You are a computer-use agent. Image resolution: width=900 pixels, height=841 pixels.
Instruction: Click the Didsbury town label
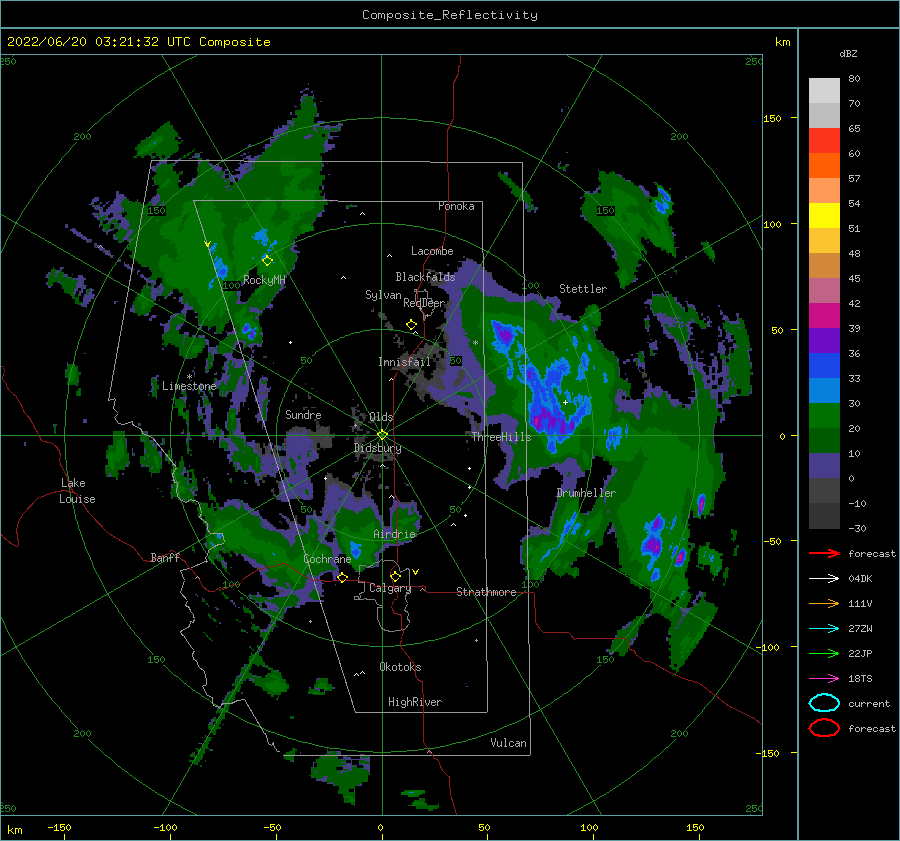(378, 448)
